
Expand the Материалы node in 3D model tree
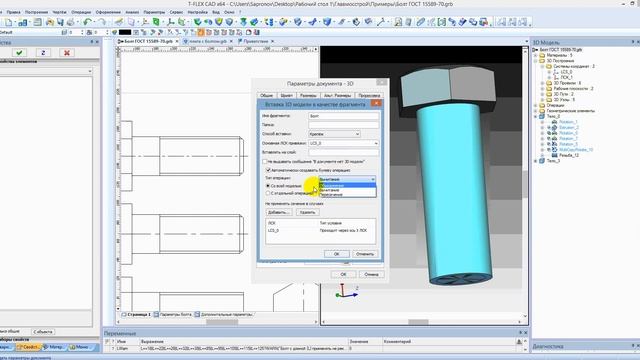536,55
